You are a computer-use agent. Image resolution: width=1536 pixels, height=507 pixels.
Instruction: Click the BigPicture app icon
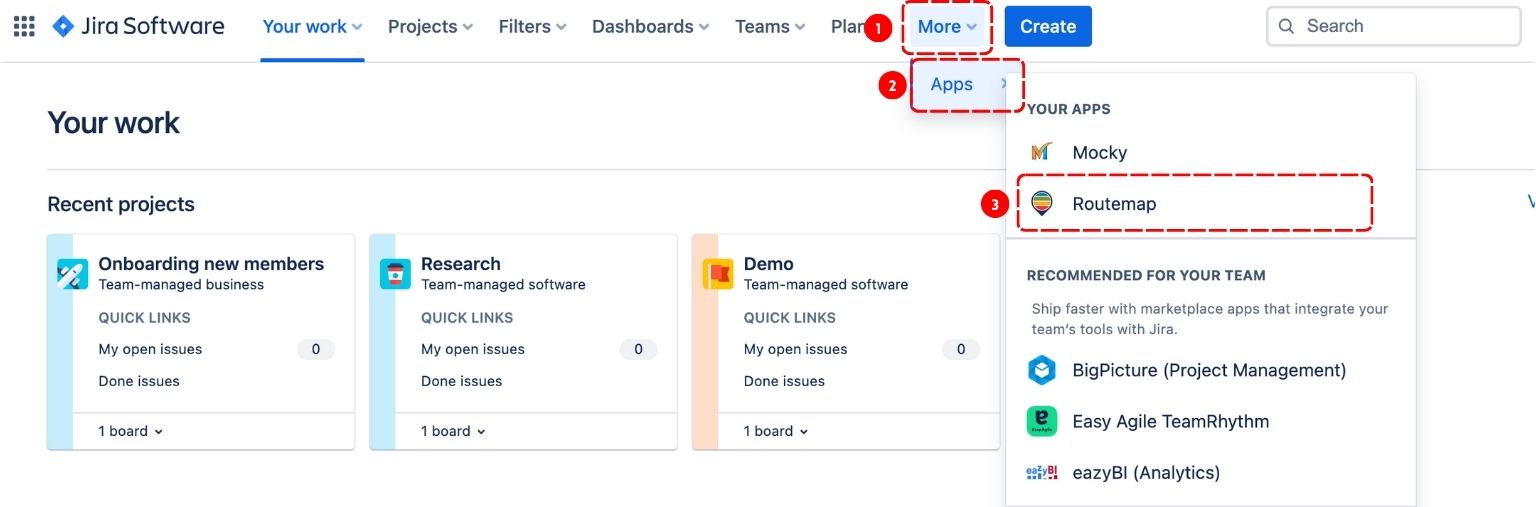click(x=1042, y=371)
